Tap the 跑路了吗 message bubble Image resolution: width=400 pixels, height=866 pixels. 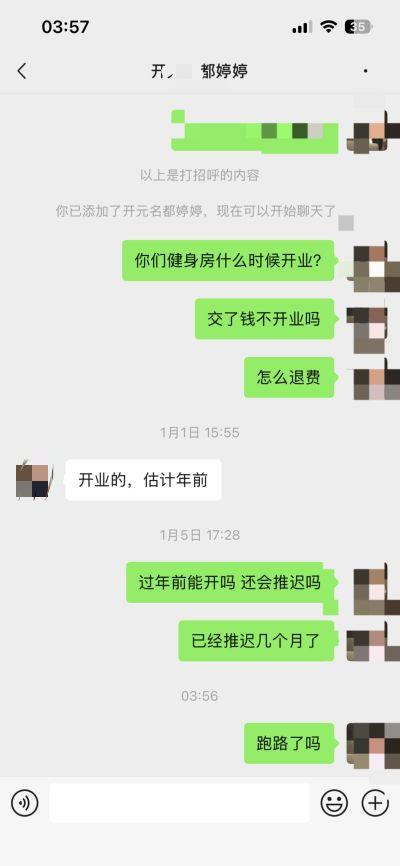coord(289,743)
